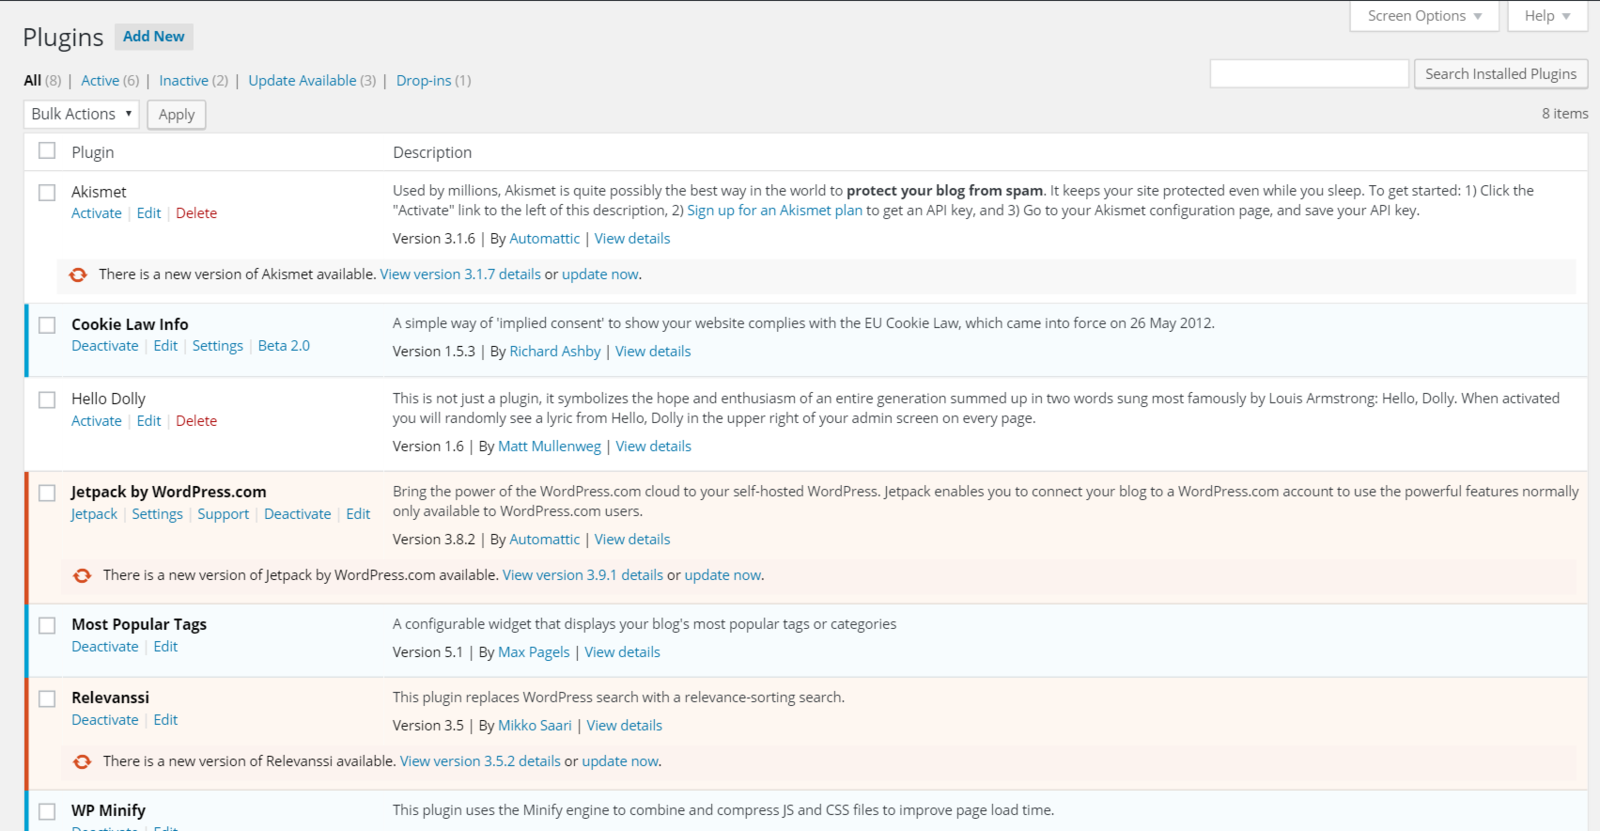Screen dimensions: 1600x831
Task: Edit the Most Popular Tags plugin
Action: click(x=166, y=647)
